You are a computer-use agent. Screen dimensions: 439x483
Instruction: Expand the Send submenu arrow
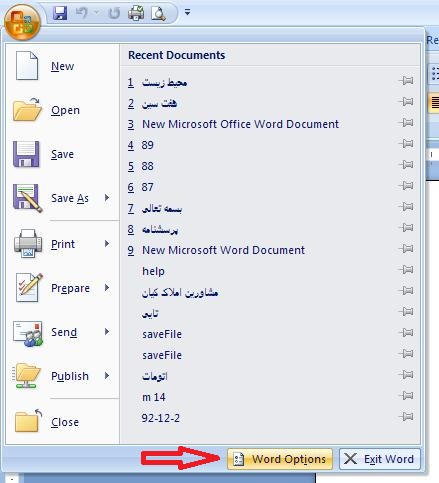[x=107, y=332]
